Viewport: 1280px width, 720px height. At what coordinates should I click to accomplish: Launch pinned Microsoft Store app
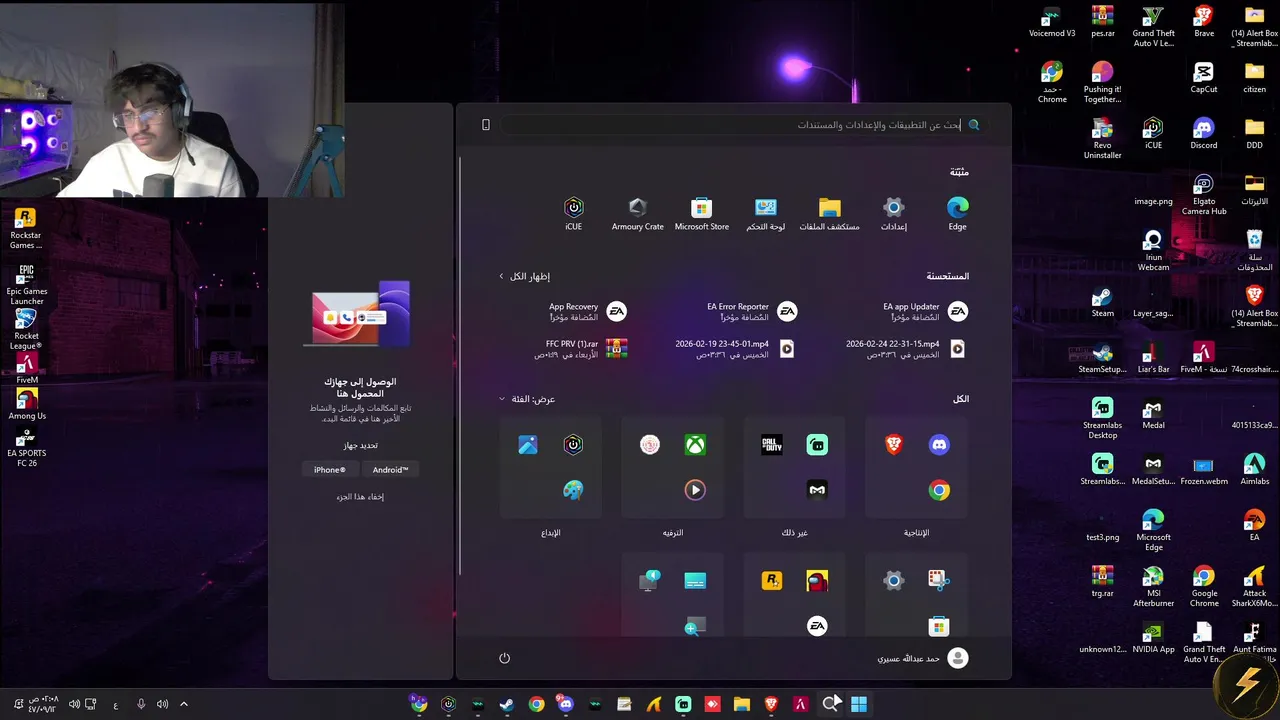pos(701,214)
